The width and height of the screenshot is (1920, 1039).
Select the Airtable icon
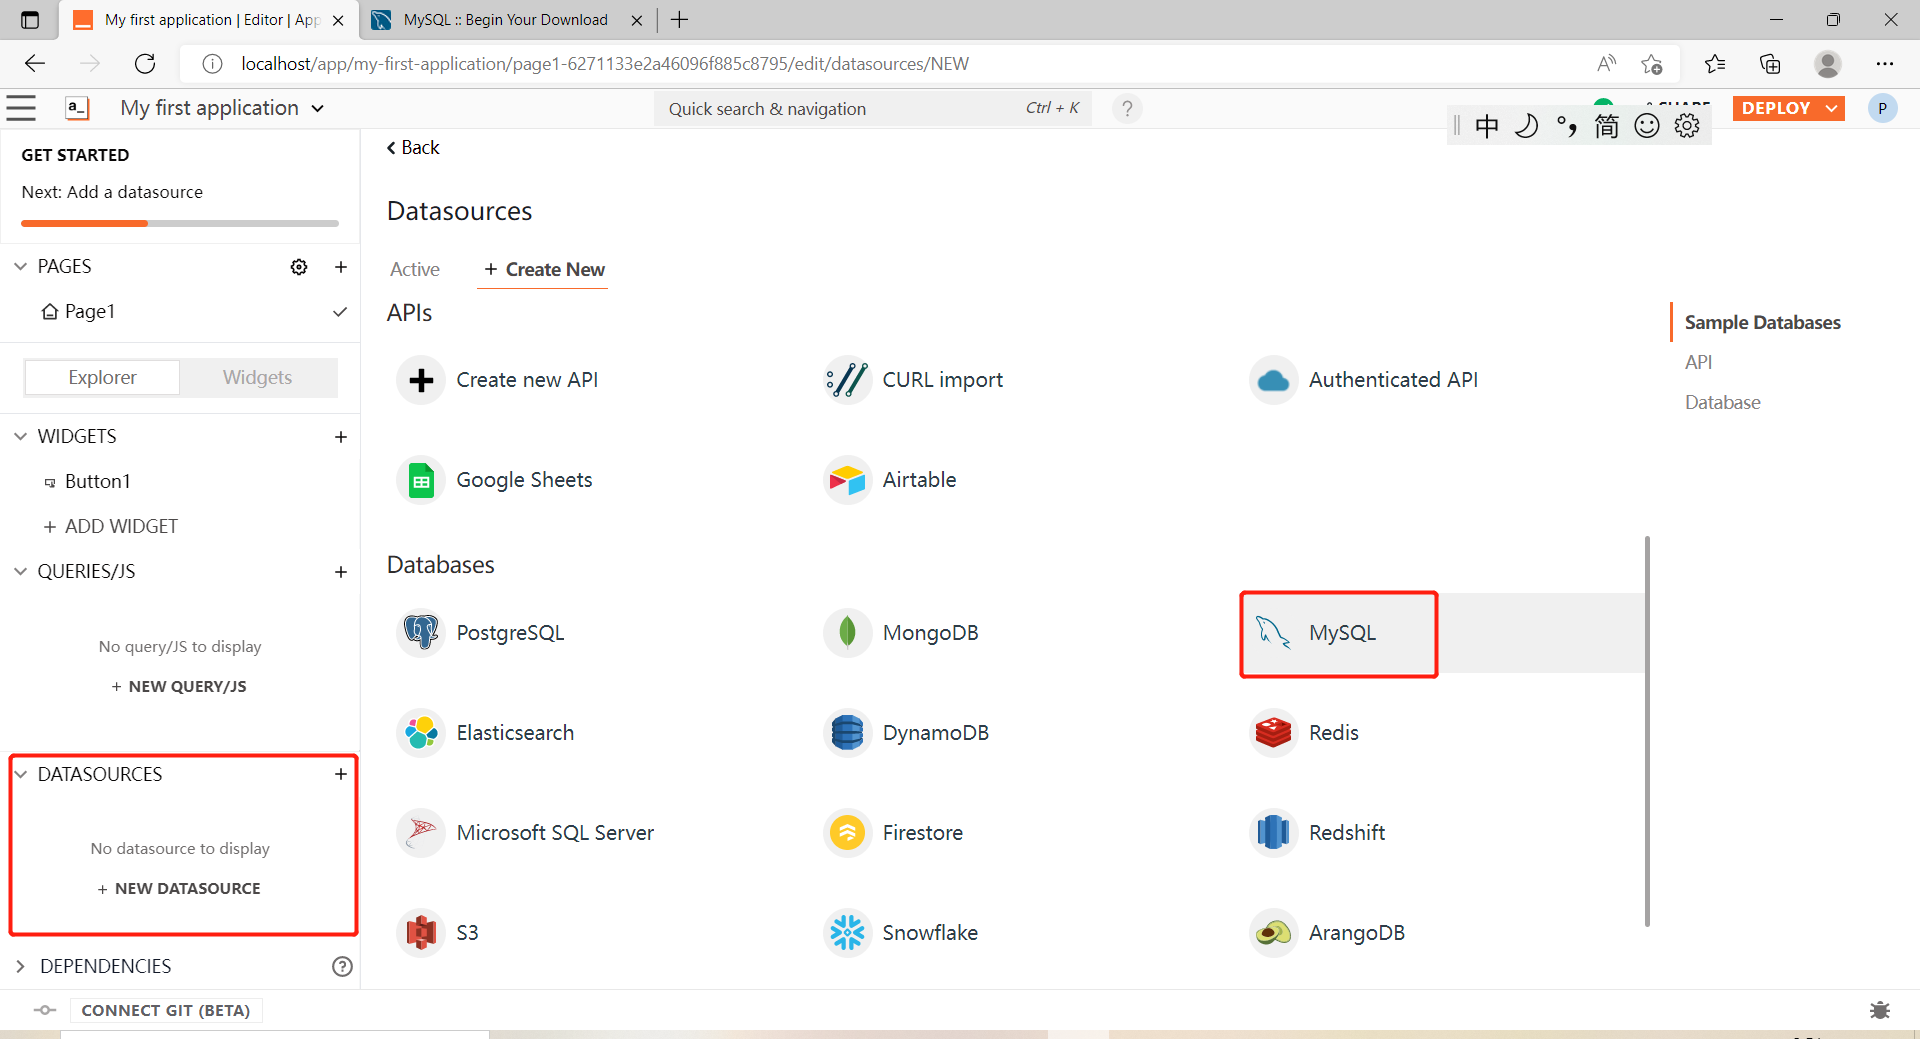847,480
